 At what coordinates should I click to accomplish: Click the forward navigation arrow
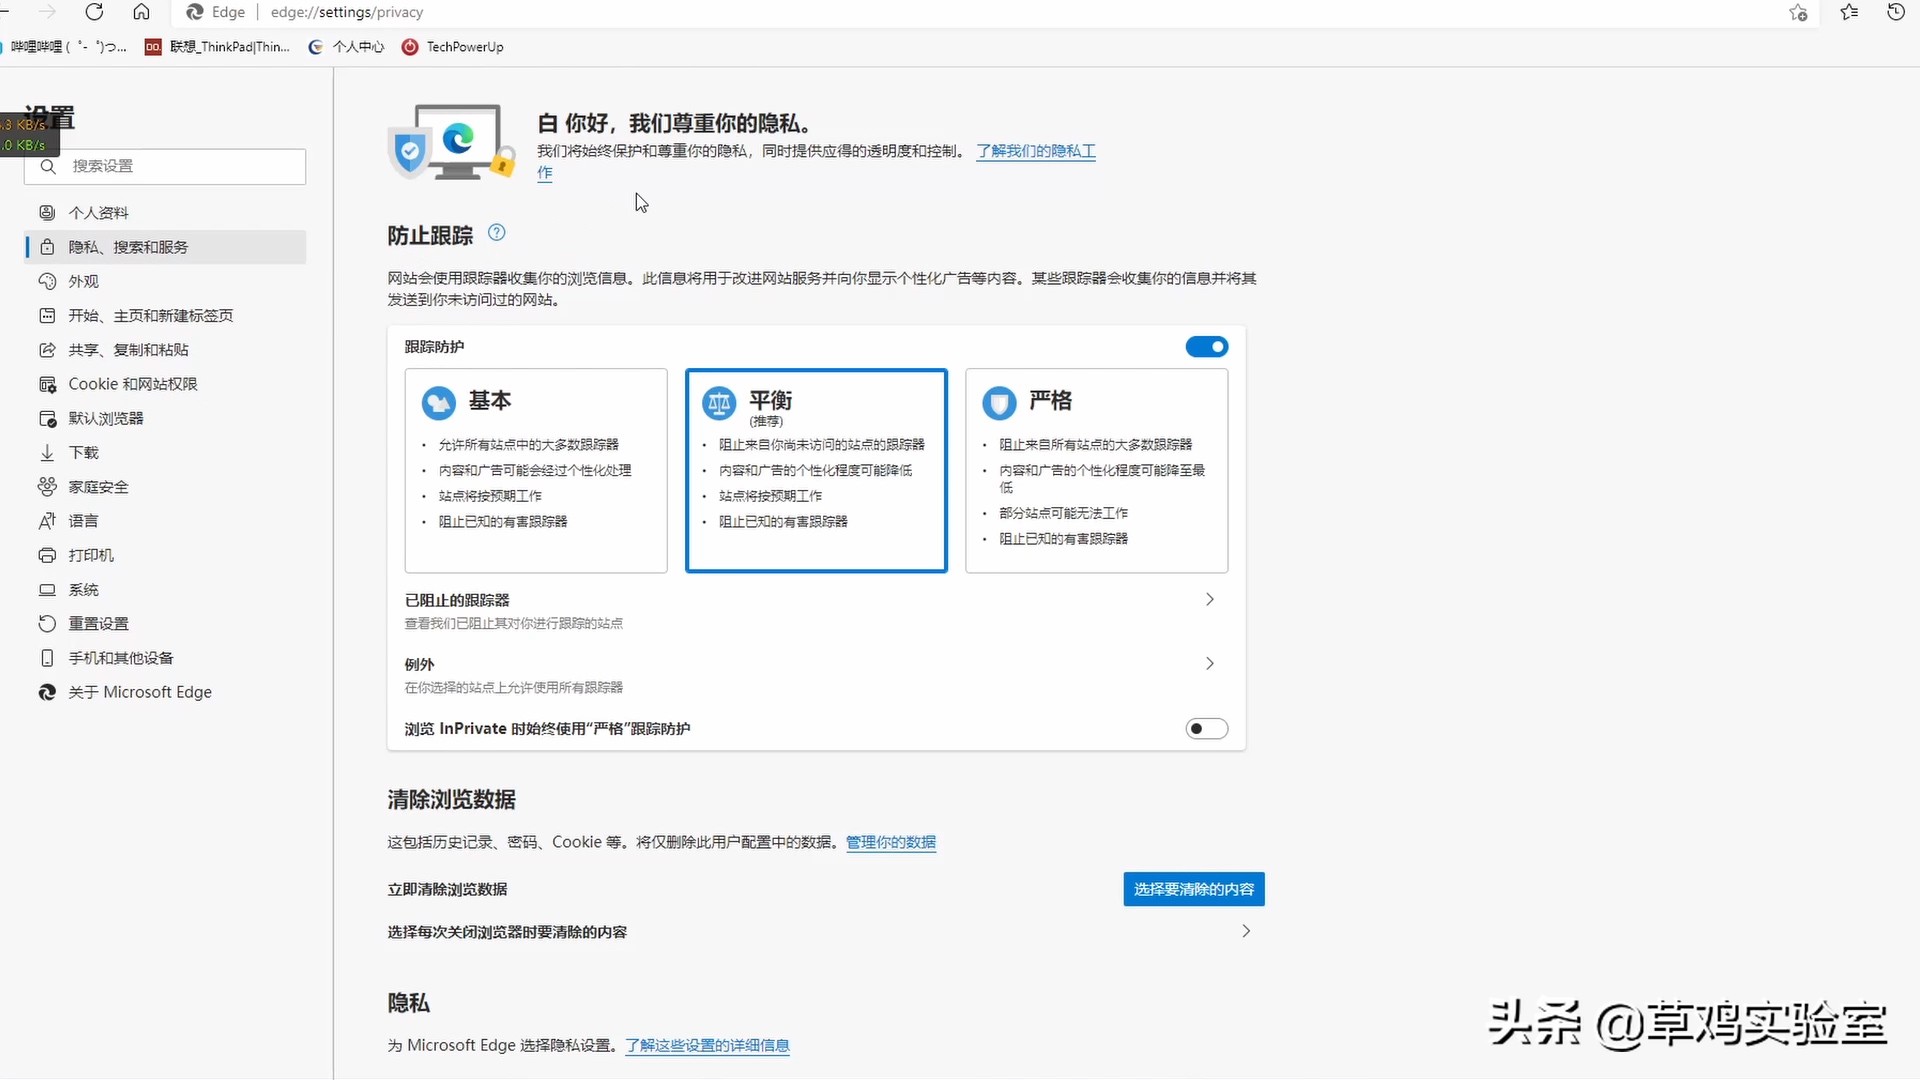coord(47,12)
